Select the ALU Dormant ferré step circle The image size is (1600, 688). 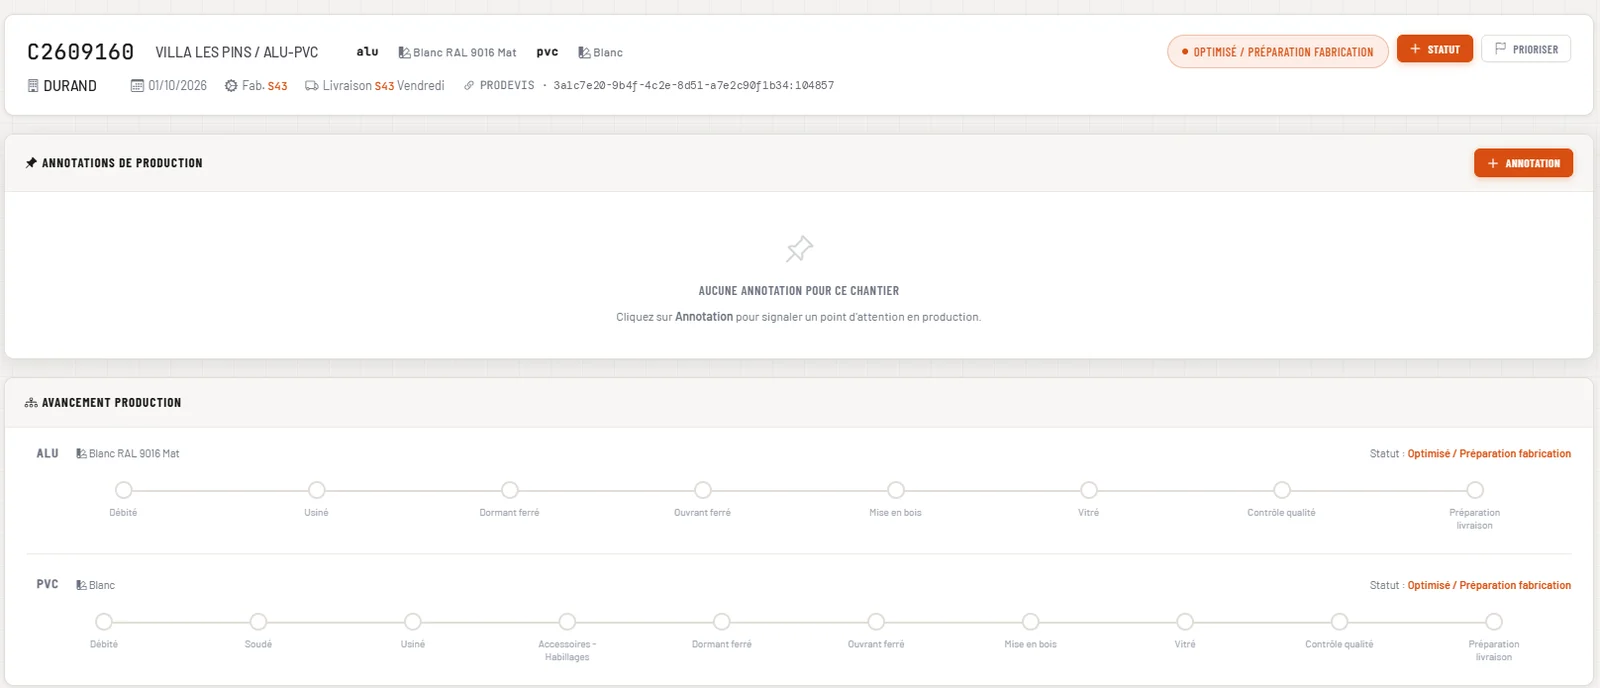pos(510,490)
